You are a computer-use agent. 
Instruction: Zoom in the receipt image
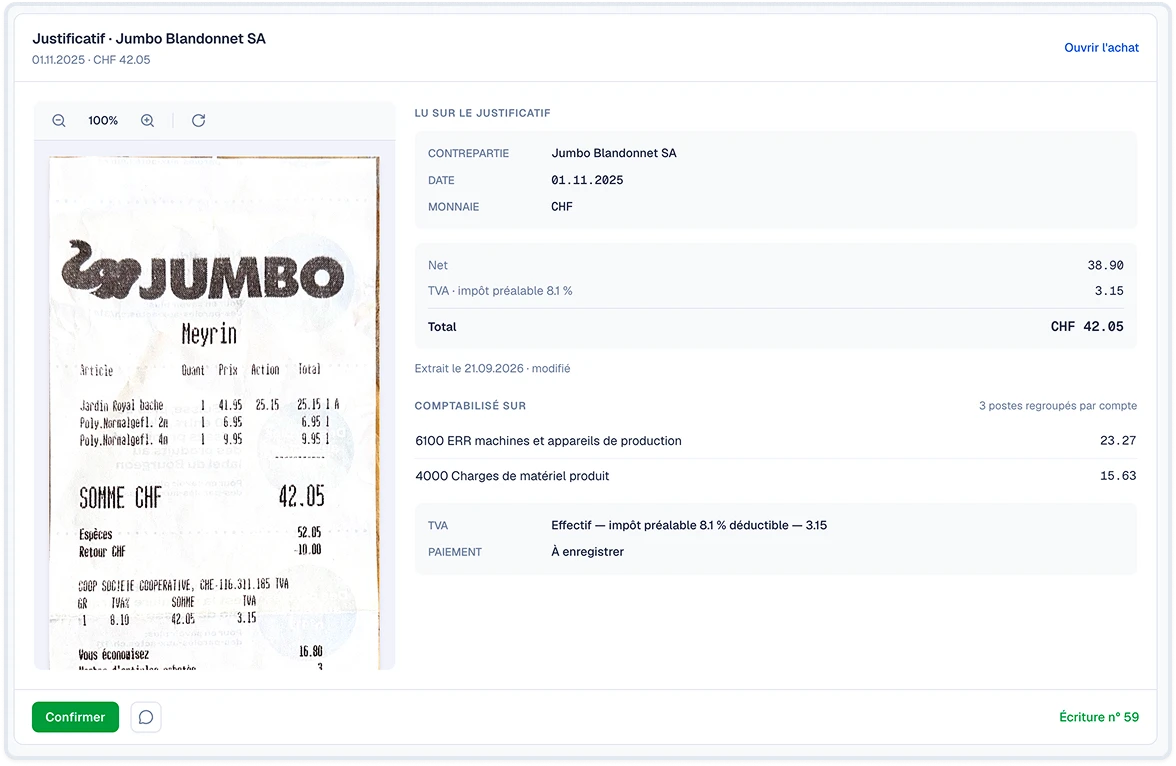coord(148,121)
